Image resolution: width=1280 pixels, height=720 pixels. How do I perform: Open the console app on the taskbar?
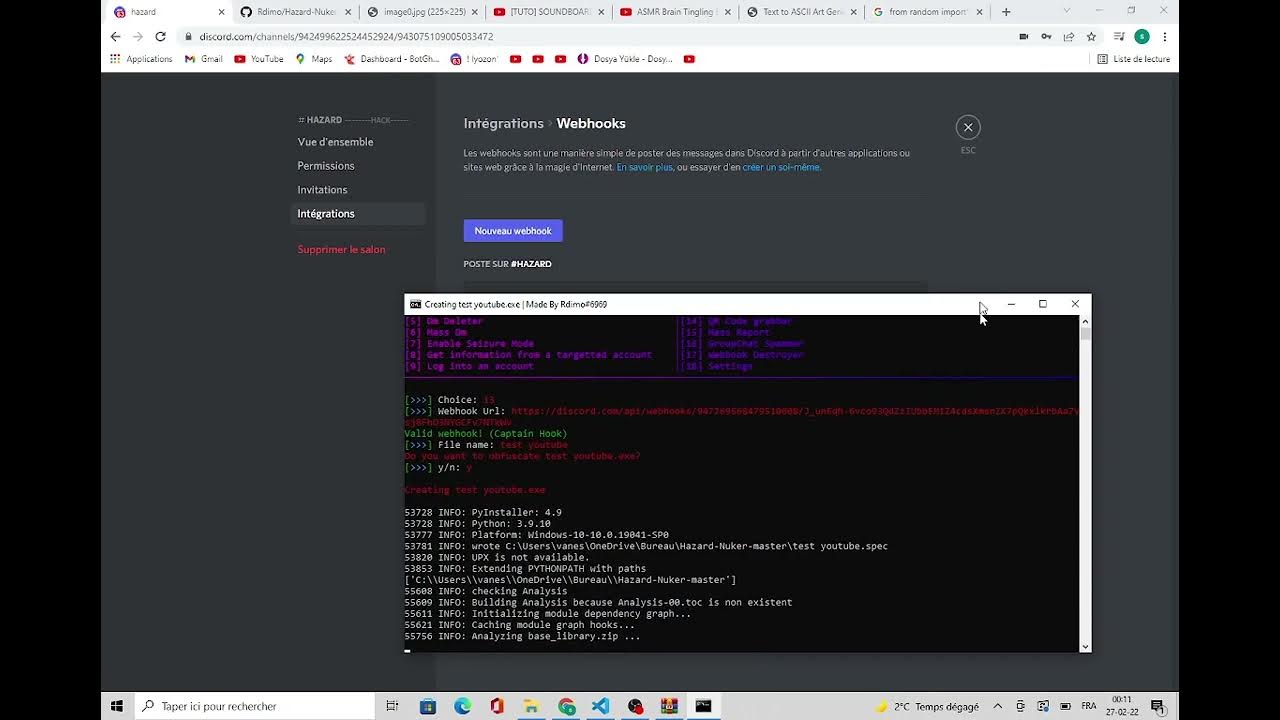point(704,706)
